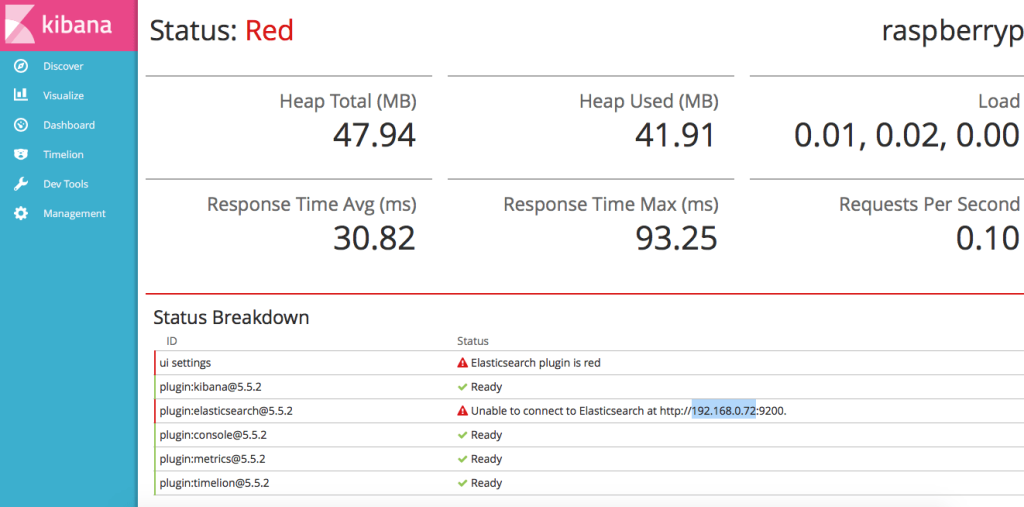The width and height of the screenshot is (1024, 507).
Task: Click the ID column header
Action: [x=172, y=341]
